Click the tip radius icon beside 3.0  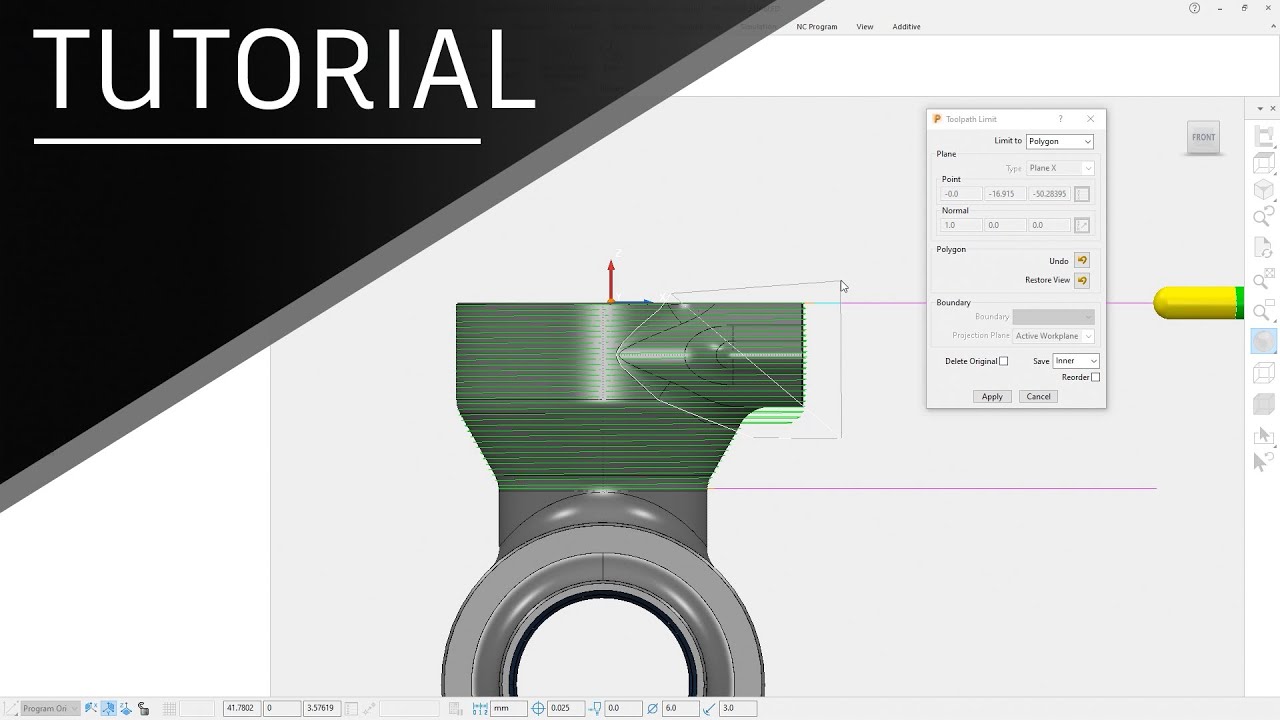click(x=710, y=708)
